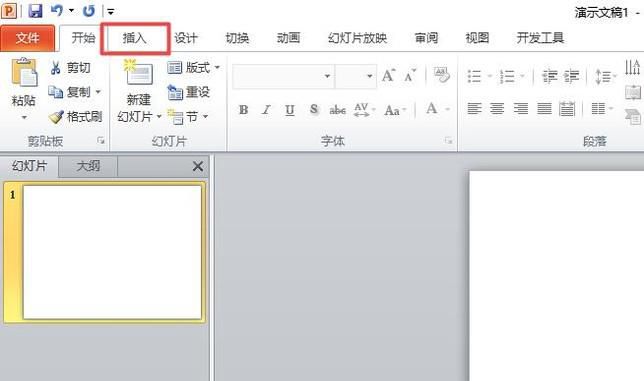Click 剪切 (Cut) scissors button

pyautogui.click(x=70, y=67)
